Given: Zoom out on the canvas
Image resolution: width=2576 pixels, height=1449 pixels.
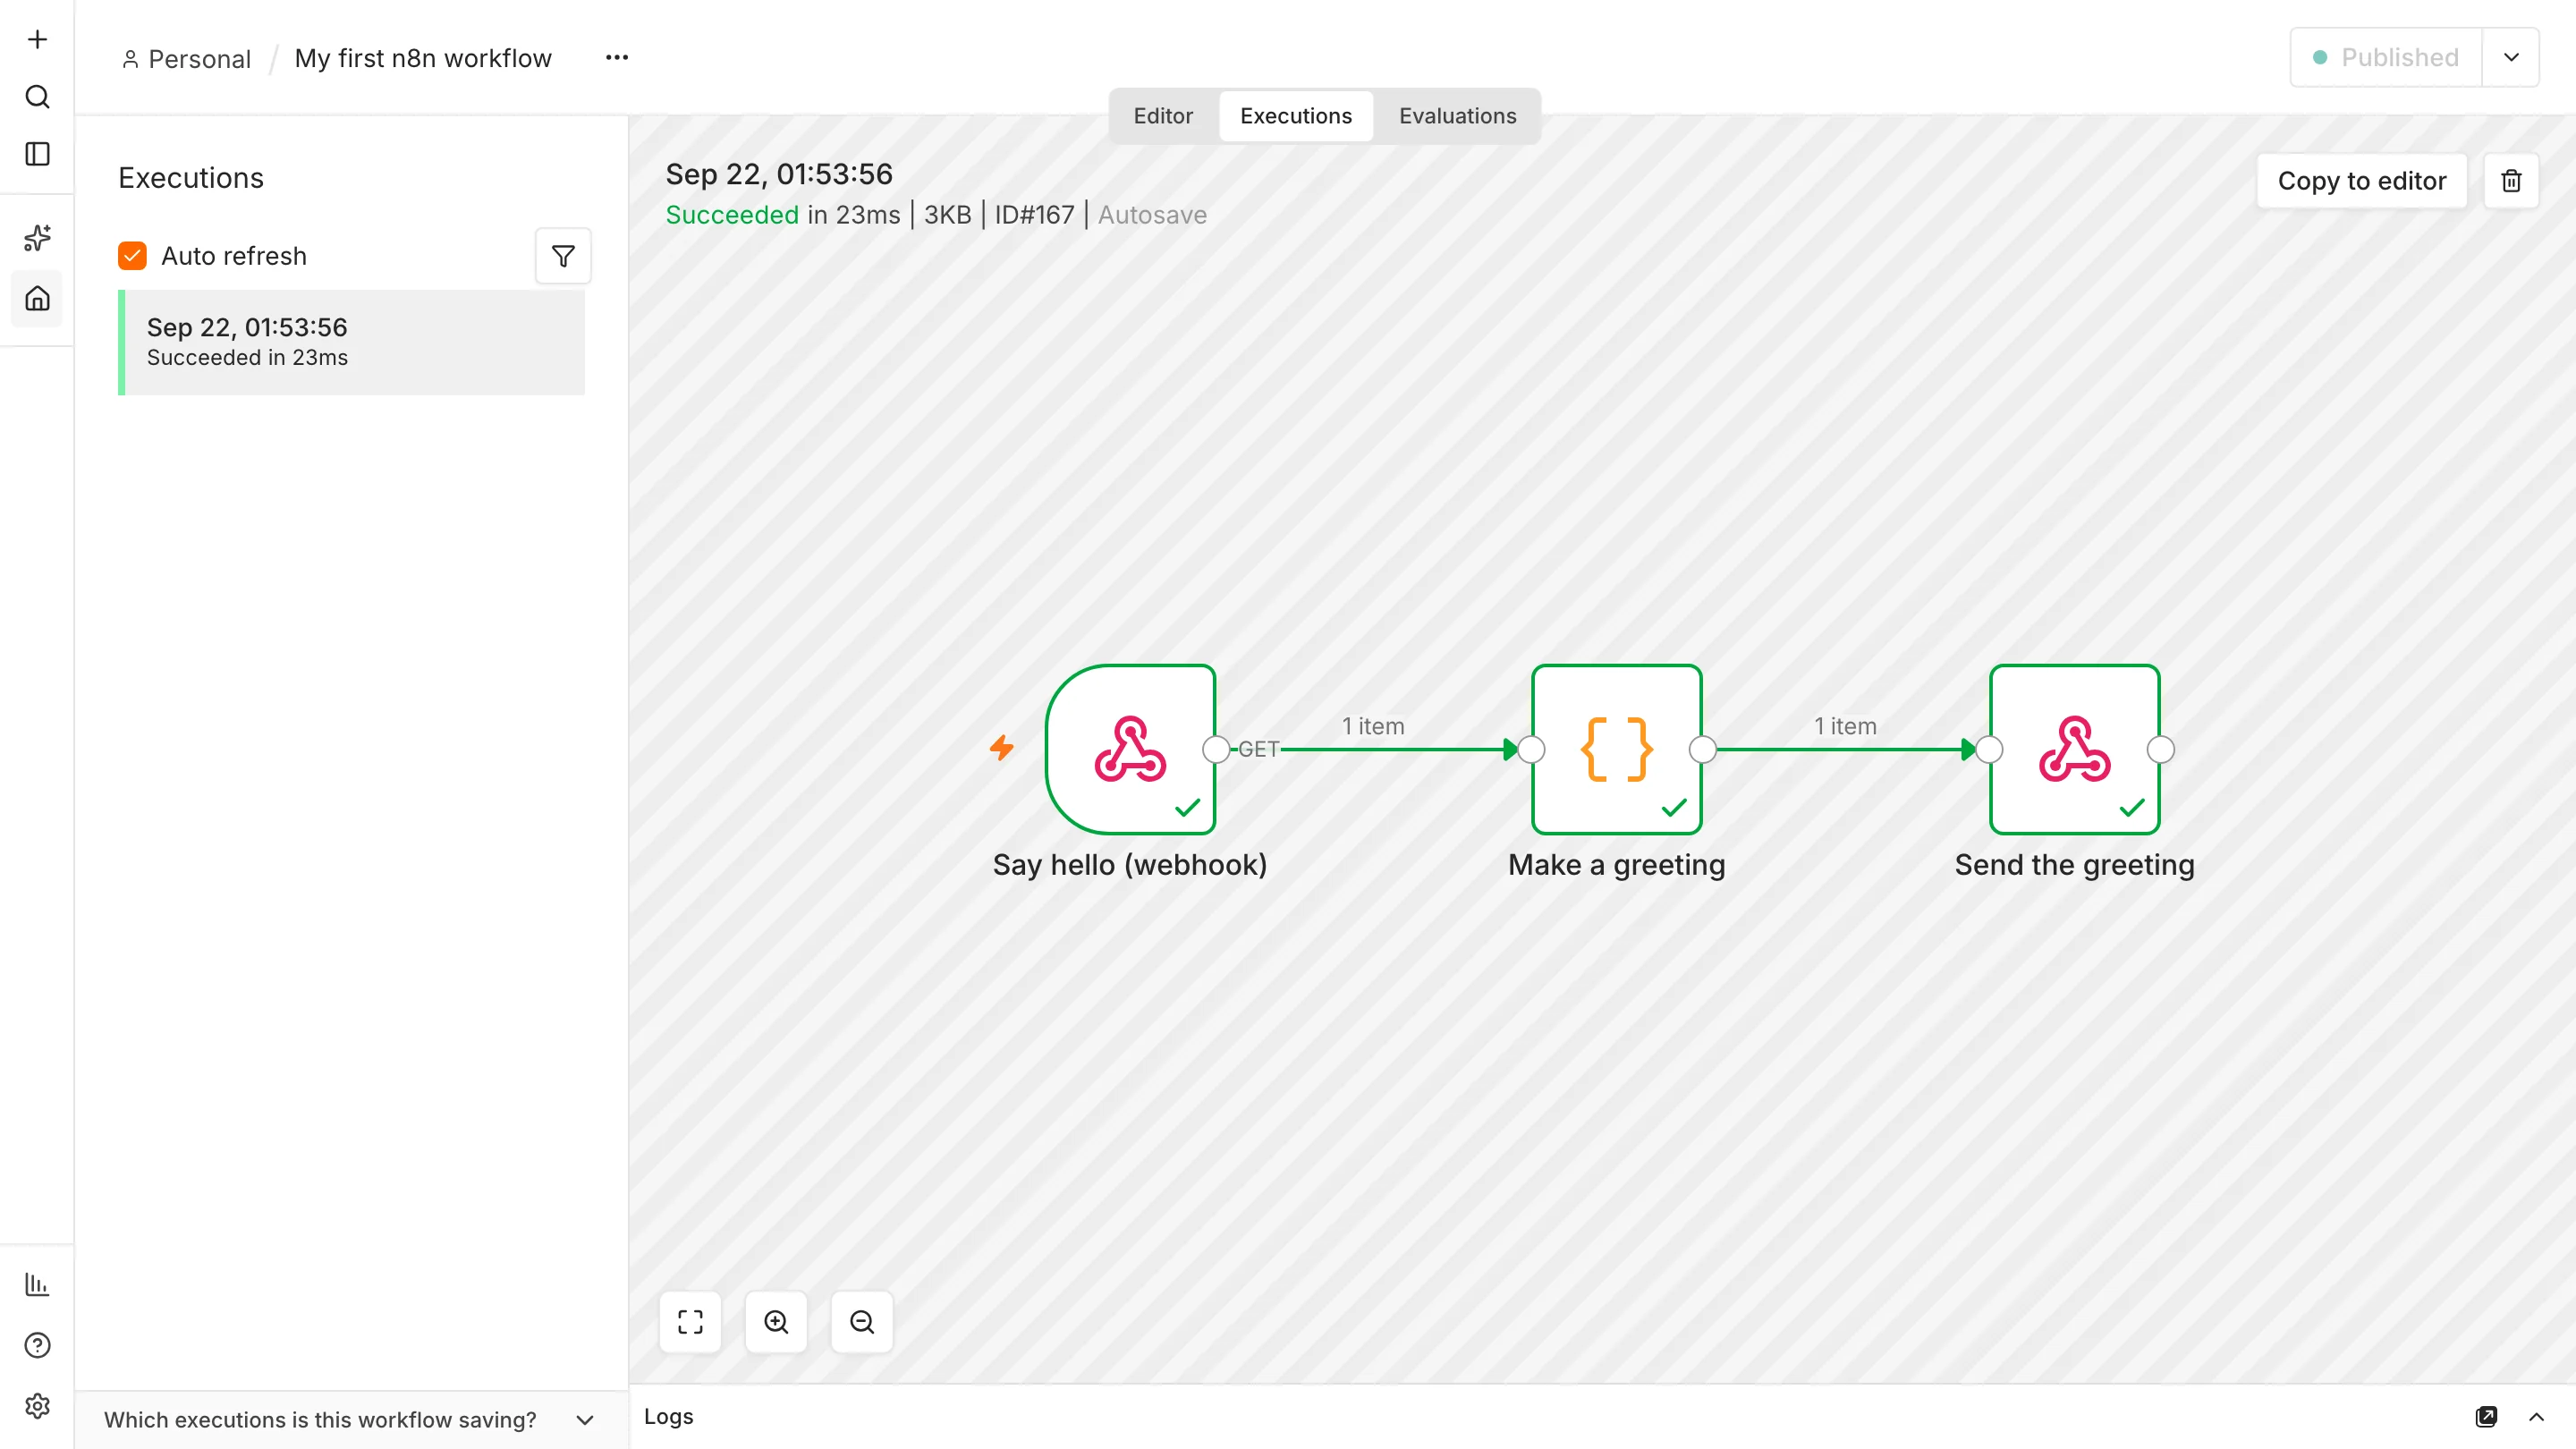Looking at the screenshot, I should pyautogui.click(x=862, y=1322).
